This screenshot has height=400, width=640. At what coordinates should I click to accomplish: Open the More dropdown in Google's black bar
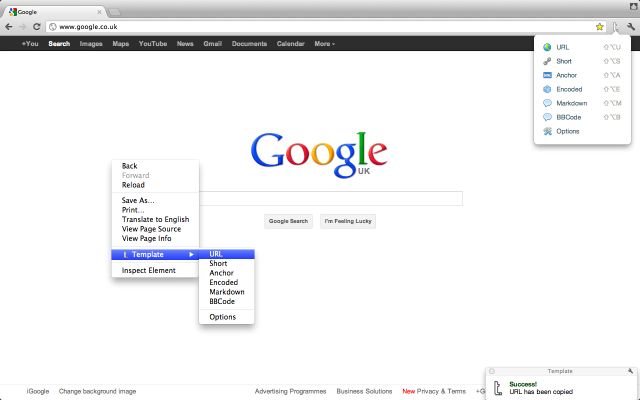pyautogui.click(x=324, y=44)
